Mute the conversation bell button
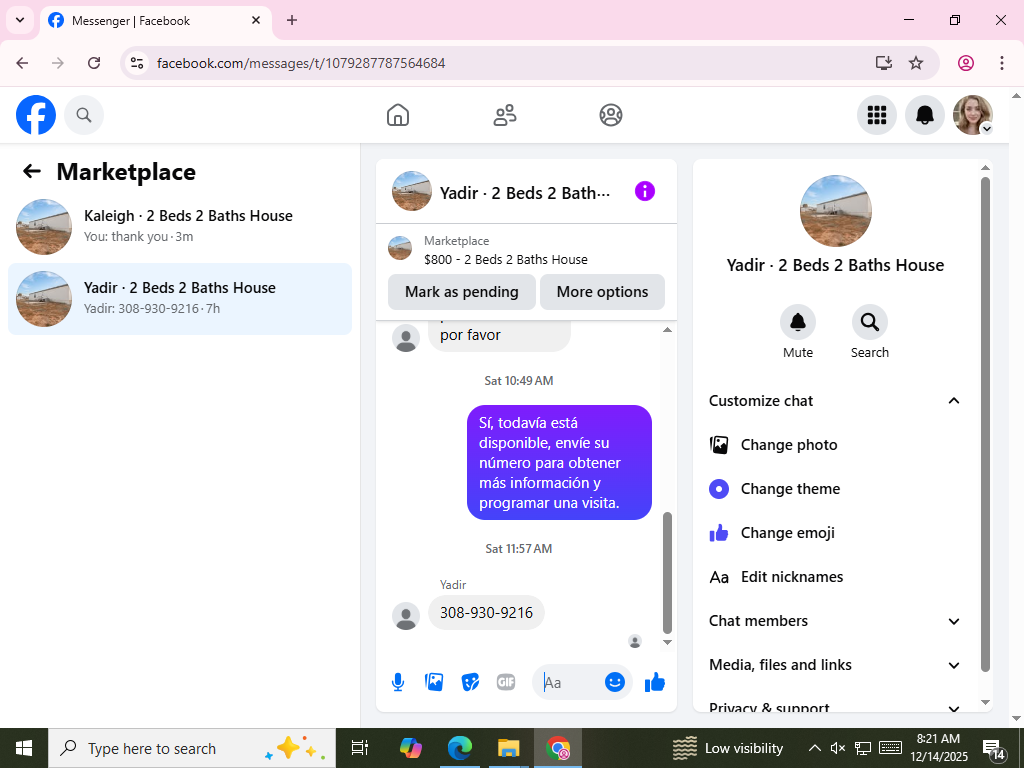 tap(798, 323)
